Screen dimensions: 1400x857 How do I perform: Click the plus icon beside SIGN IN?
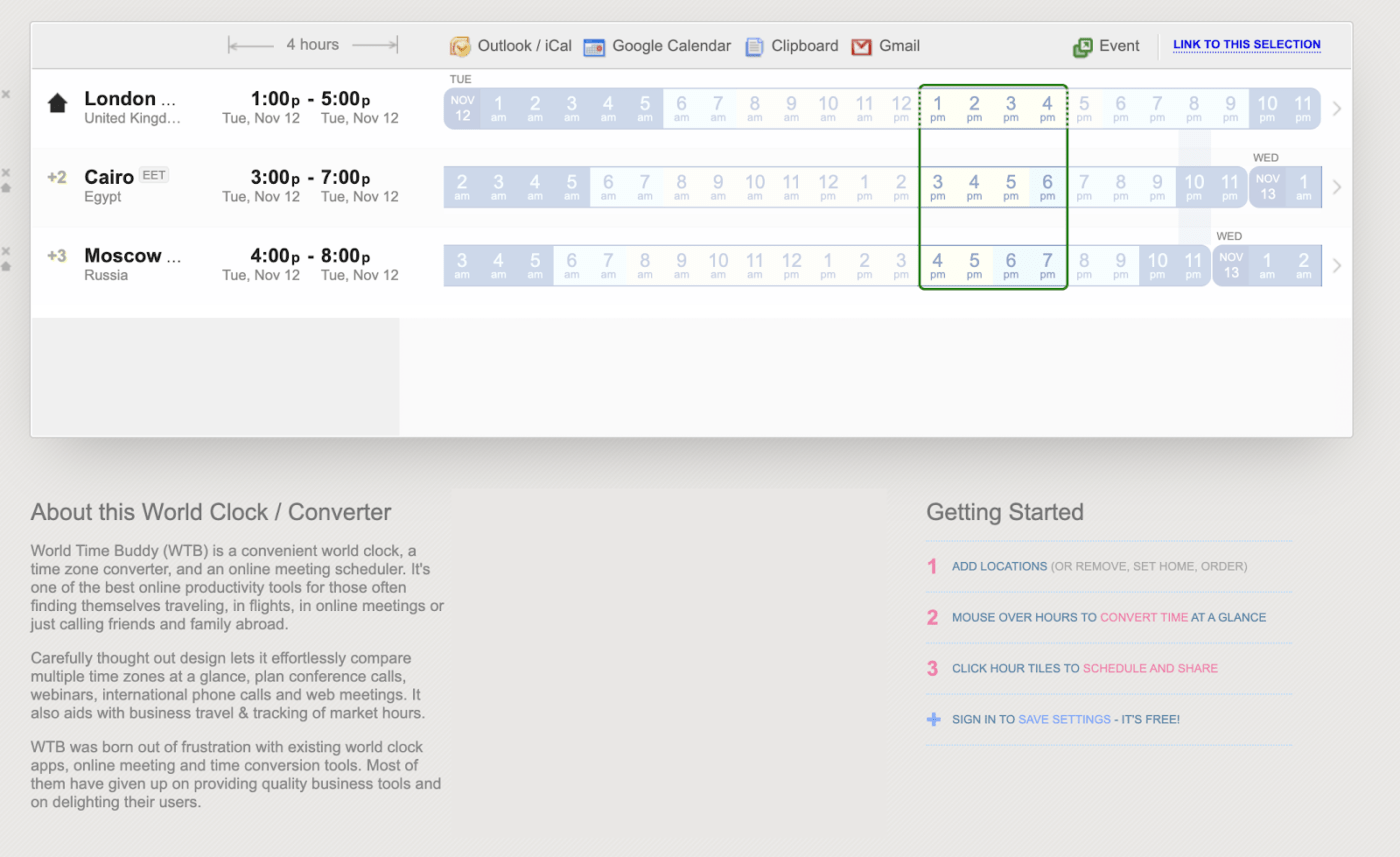[934, 719]
